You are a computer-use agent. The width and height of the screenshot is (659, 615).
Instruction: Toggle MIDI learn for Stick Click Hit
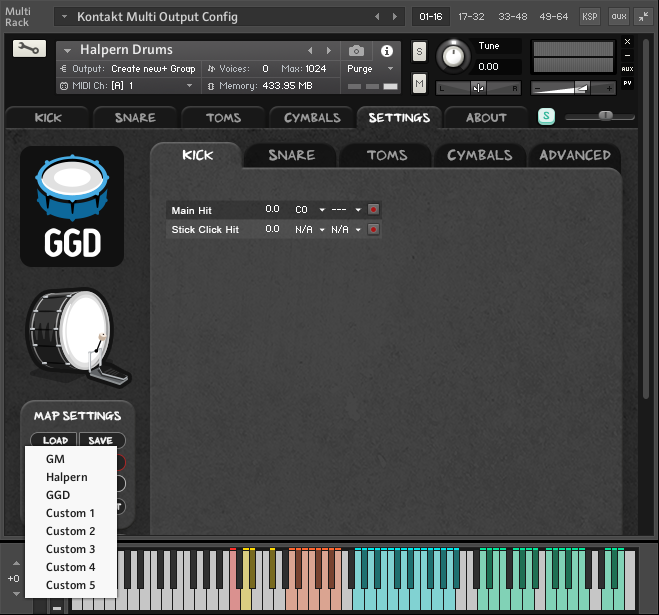pyautogui.click(x=373, y=230)
